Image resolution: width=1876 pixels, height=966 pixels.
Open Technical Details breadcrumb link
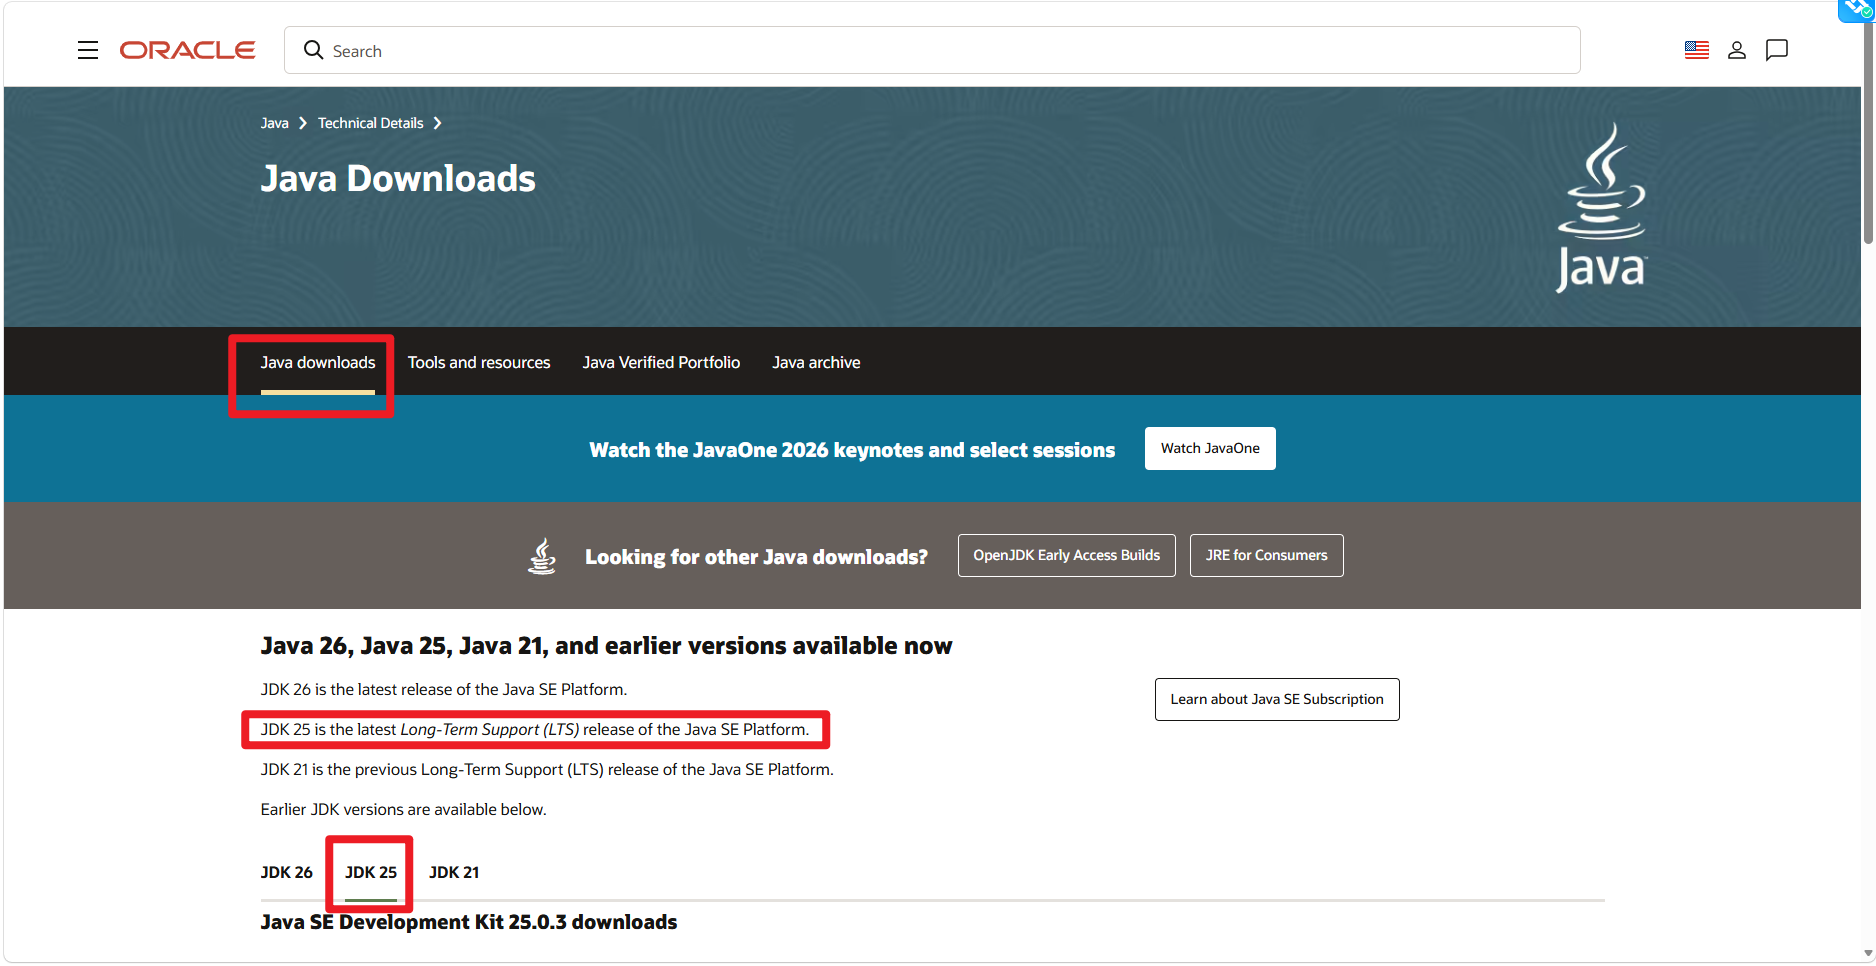pos(371,123)
